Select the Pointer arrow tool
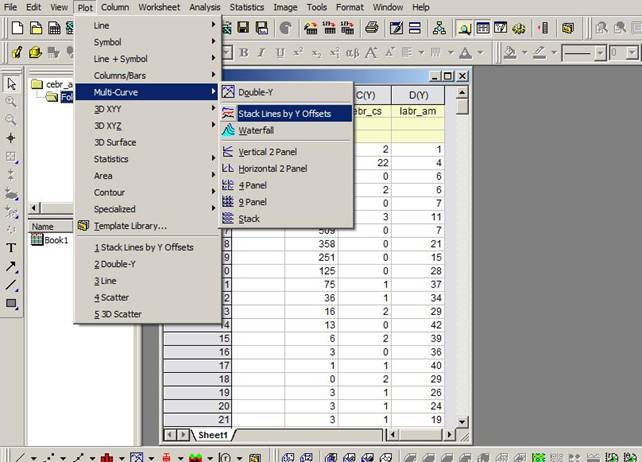This screenshot has width=642, height=462. [x=11, y=84]
